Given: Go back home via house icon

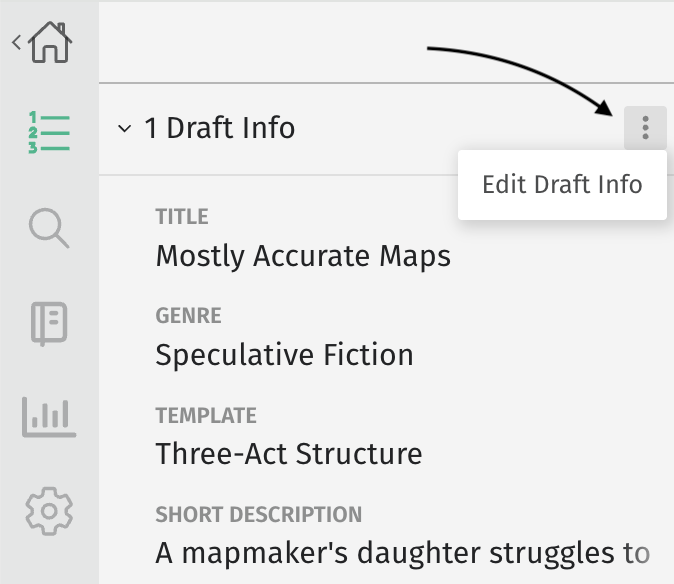Looking at the screenshot, I should (x=50, y=42).
